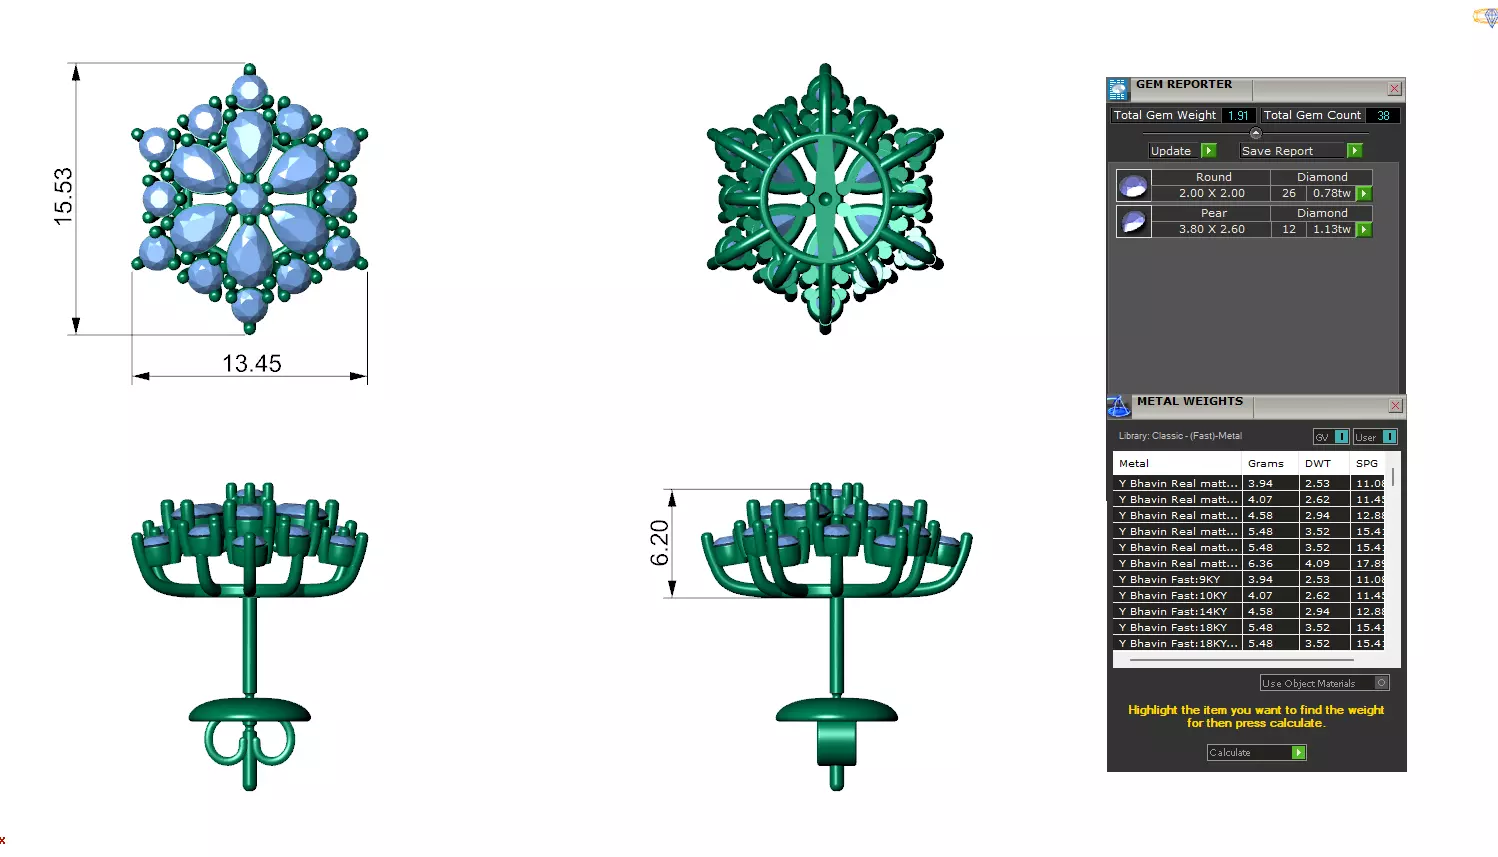Click the 4.09 DWT cell
1498x857 pixels.
click(1324, 564)
